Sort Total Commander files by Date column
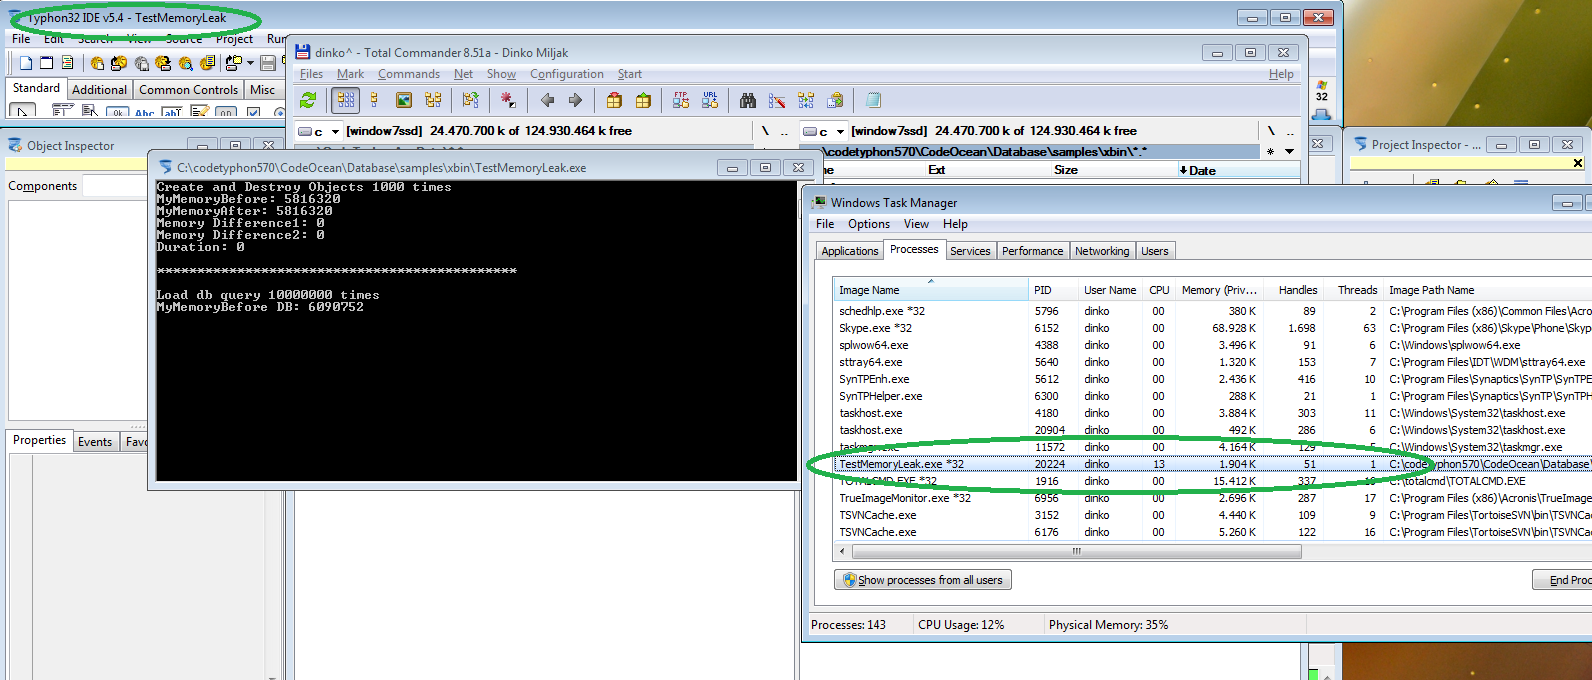 click(x=1238, y=171)
